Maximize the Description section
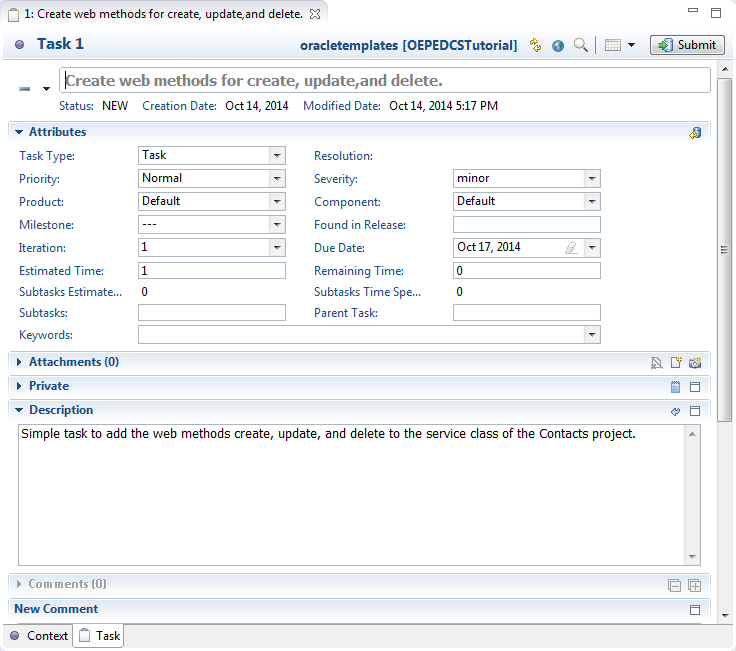The image size is (736, 651). pyautogui.click(x=695, y=411)
